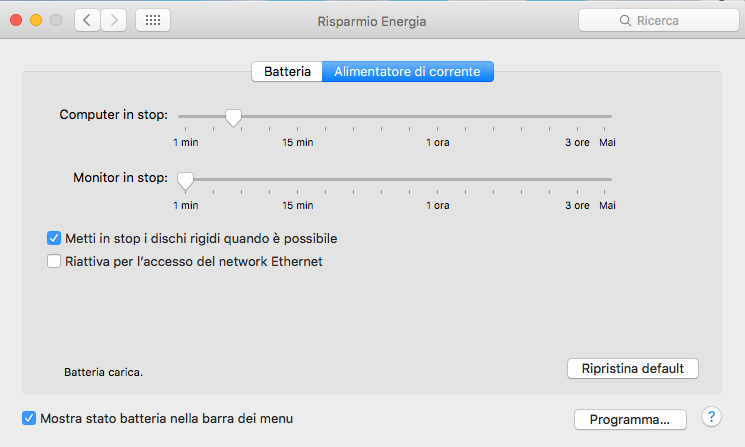Click the forward navigation arrow
The image size is (745, 447).
click(114, 20)
